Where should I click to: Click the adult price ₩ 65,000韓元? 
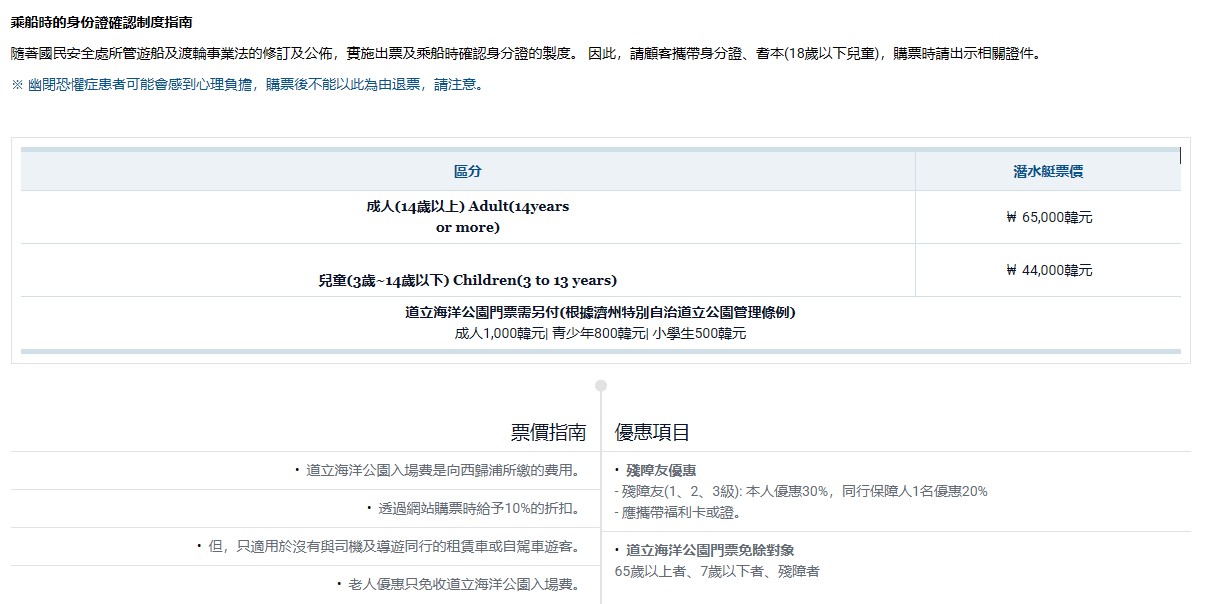pos(1049,217)
